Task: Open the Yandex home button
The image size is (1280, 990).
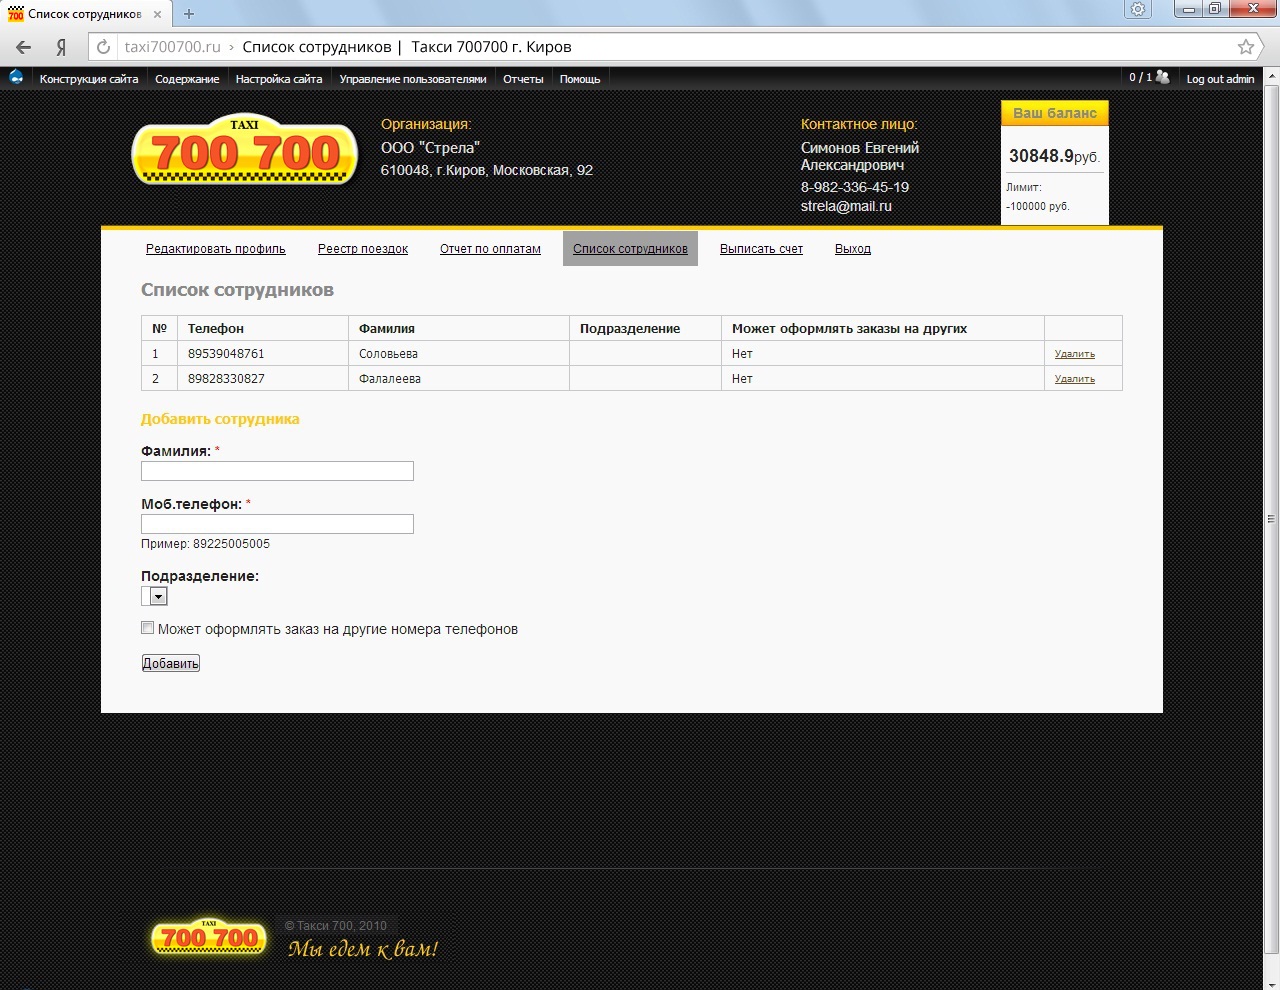Action: coord(61,47)
